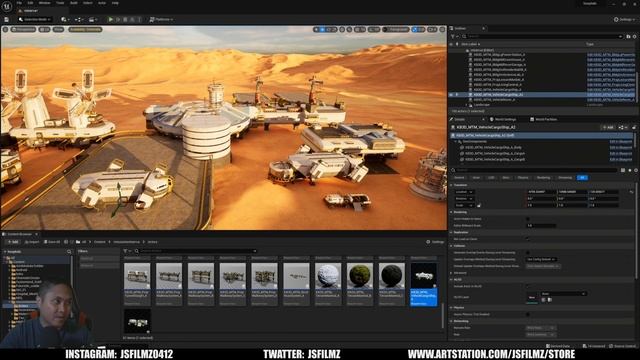Select the Rendering filter in Details
Screen dimensions: 640x360
click(543, 178)
